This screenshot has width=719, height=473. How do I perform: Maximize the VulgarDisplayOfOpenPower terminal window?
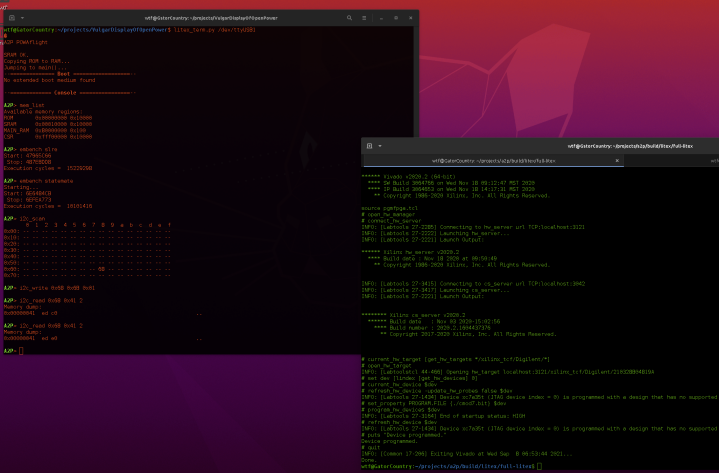[x=395, y=18]
